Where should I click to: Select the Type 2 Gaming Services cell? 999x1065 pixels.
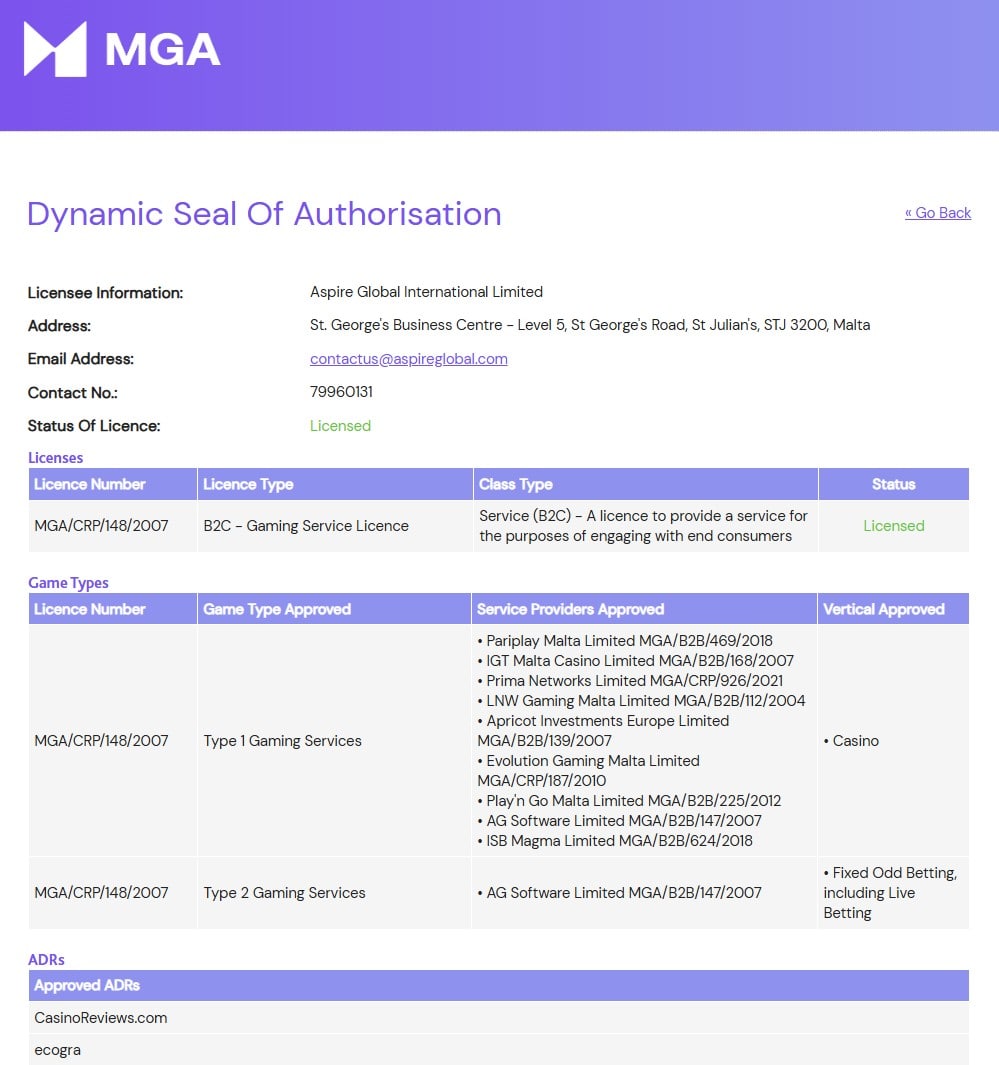point(284,893)
